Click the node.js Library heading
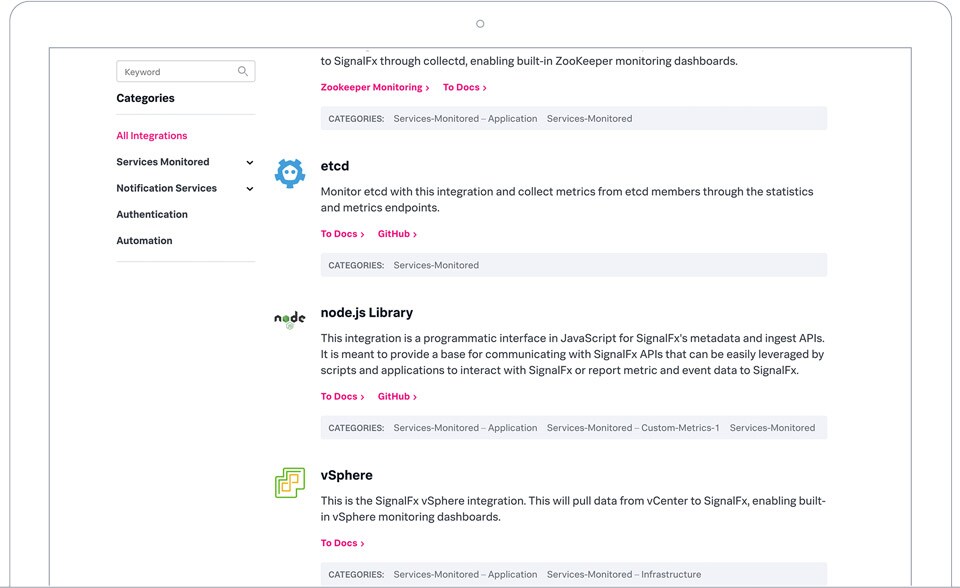 click(367, 312)
